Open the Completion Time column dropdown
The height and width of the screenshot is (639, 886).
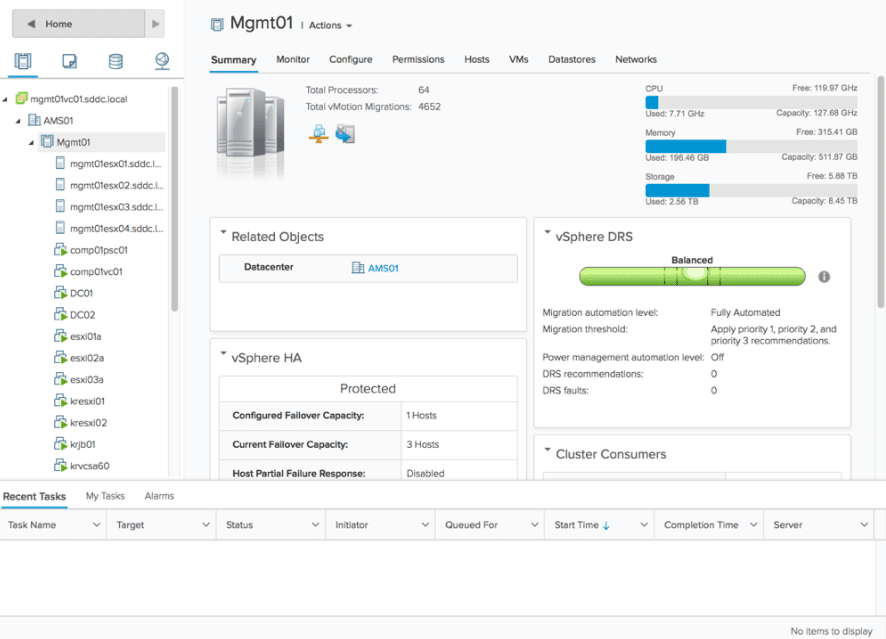coord(753,525)
